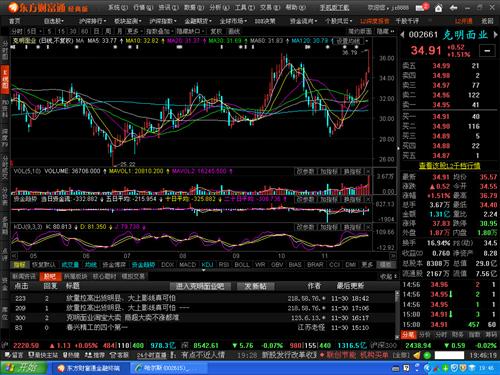Toggle the 复权 option
500x375 pixels.
[216, 31]
